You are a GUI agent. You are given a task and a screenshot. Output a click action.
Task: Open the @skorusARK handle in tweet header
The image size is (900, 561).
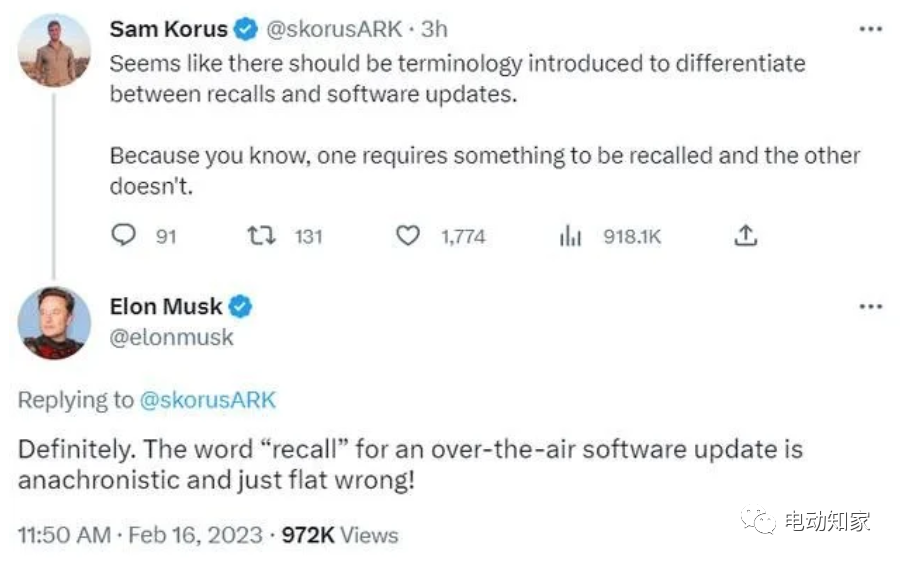(334, 29)
